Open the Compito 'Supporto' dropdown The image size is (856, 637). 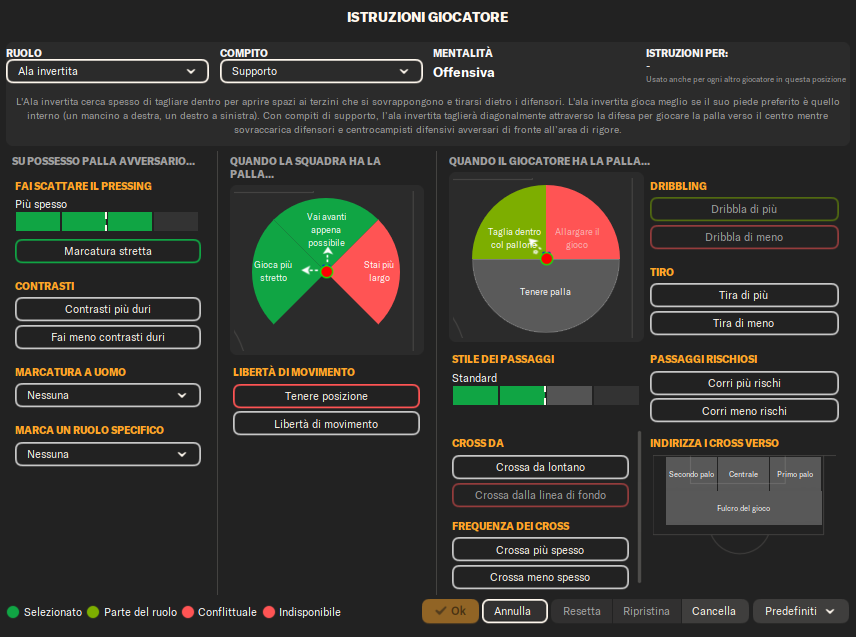pyautogui.click(x=321, y=71)
